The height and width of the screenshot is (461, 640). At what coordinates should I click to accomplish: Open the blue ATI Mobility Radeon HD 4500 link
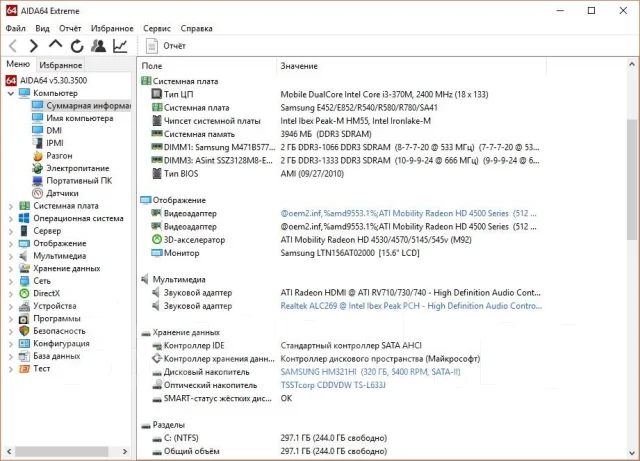click(408, 213)
